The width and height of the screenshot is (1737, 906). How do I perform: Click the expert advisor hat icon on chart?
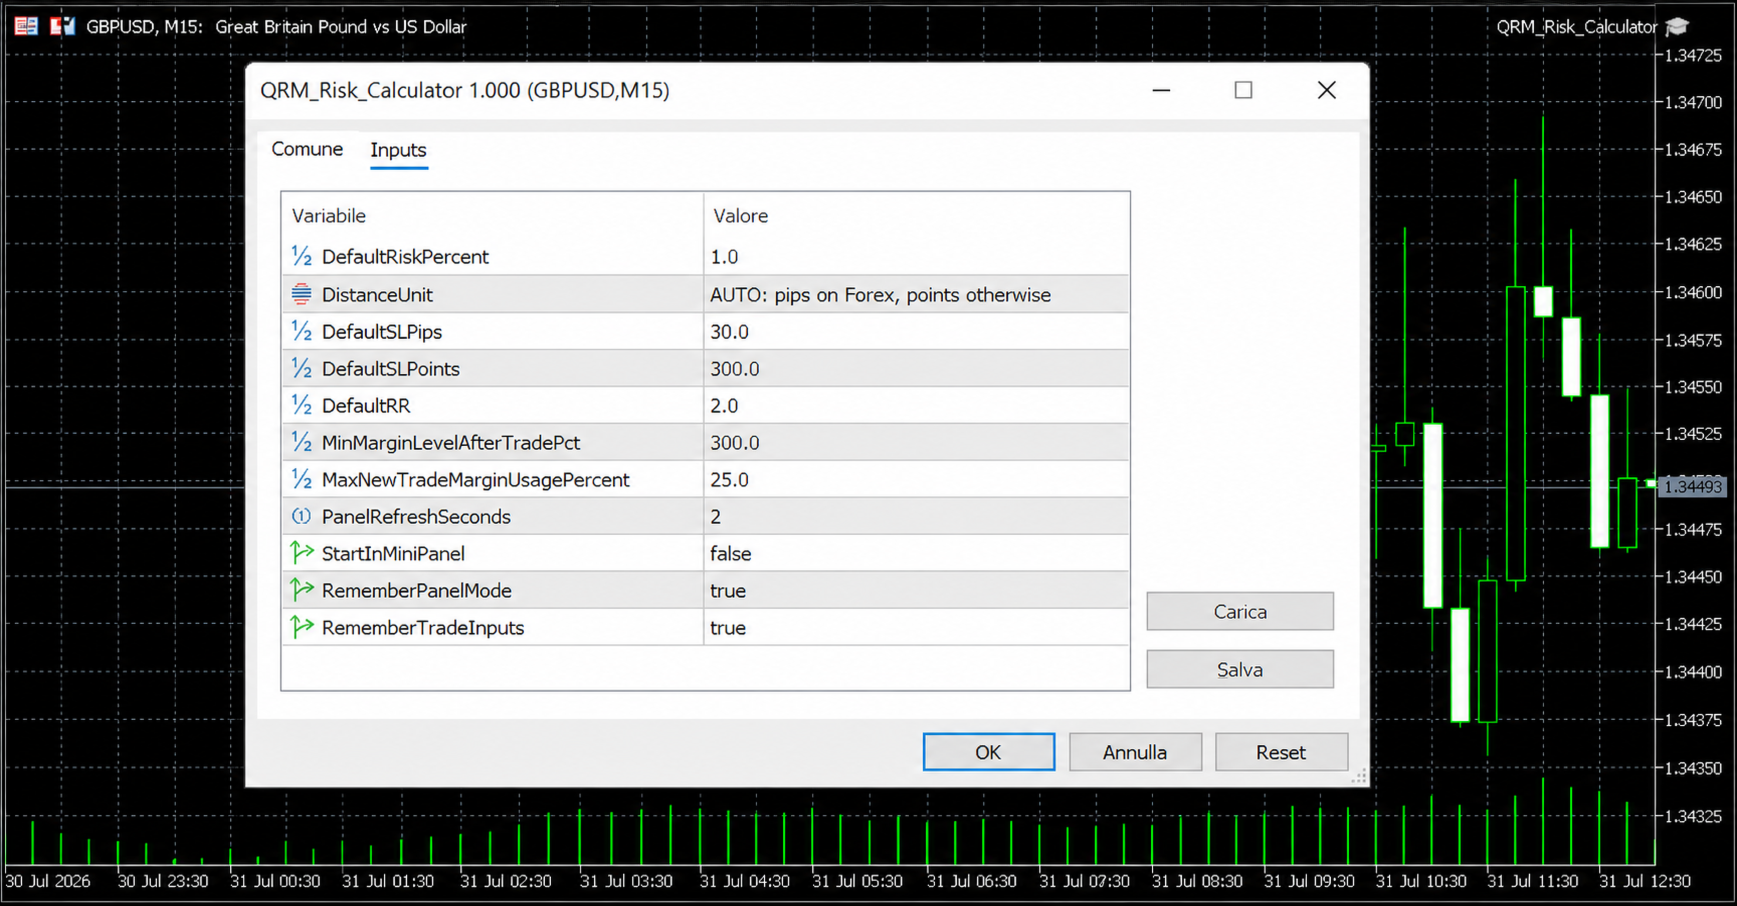tap(1677, 27)
